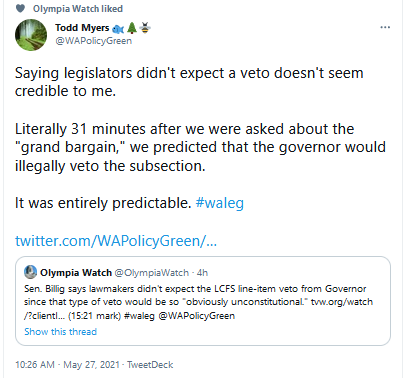Click @WAPolicyGreen mention in quoted tweet
This screenshot has height=378, width=403.
click(197, 316)
